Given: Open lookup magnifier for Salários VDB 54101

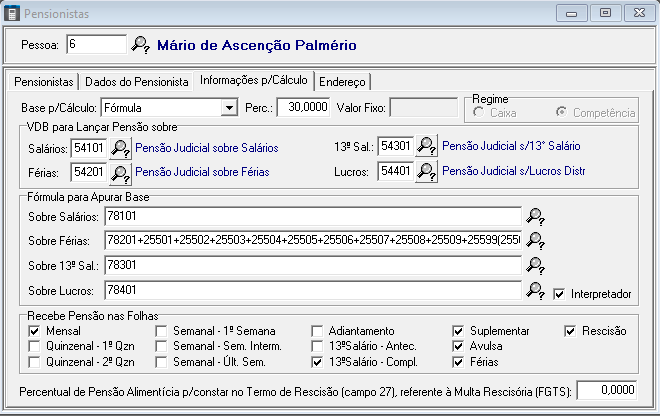Looking at the screenshot, I should point(120,149).
